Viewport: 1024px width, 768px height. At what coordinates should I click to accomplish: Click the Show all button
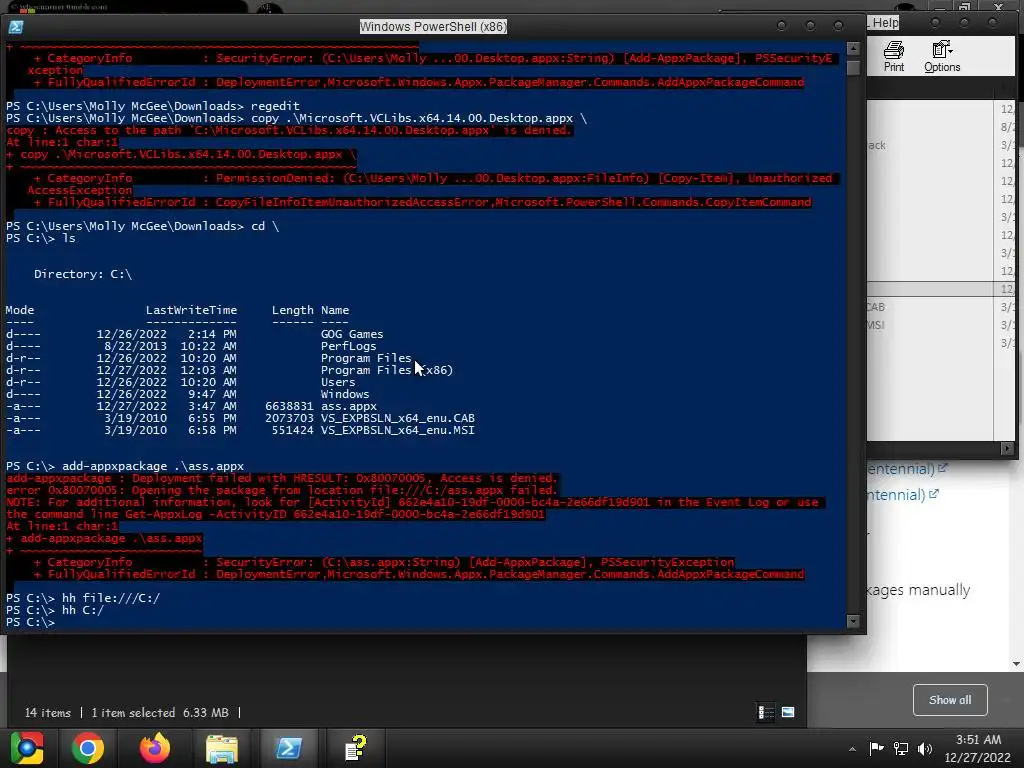tap(950, 700)
